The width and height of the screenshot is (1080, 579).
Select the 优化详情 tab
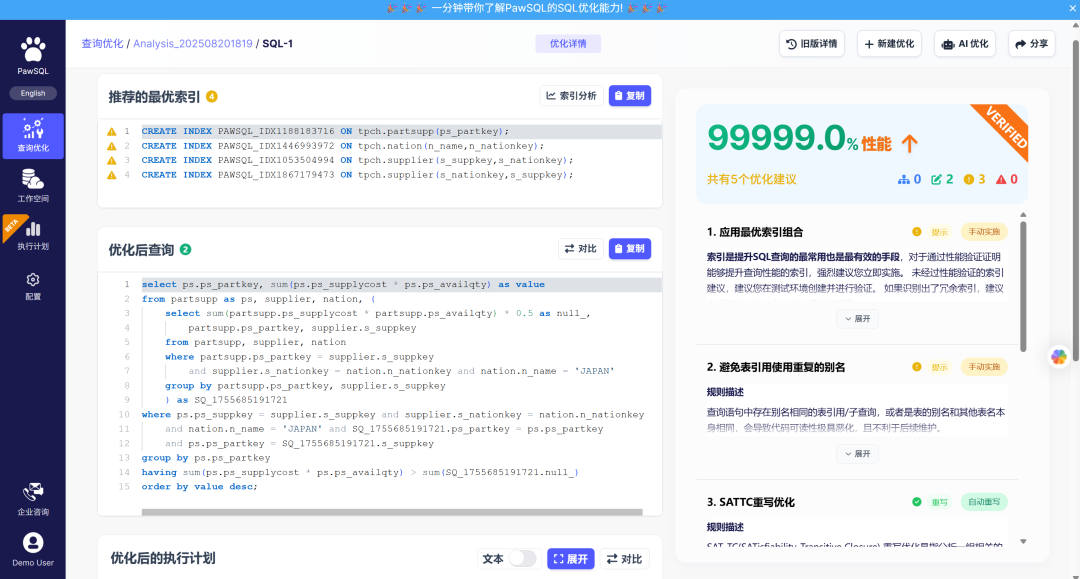(568, 43)
